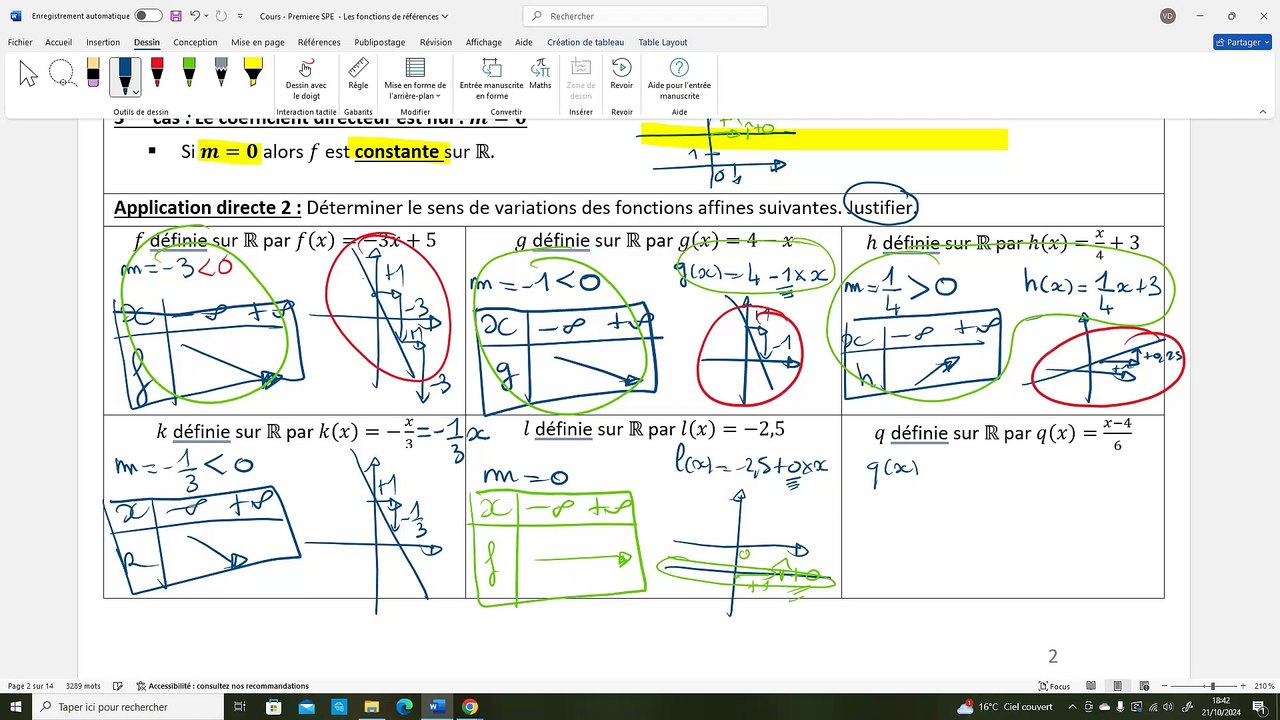Switch to Print Layout view

[1117, 686]
